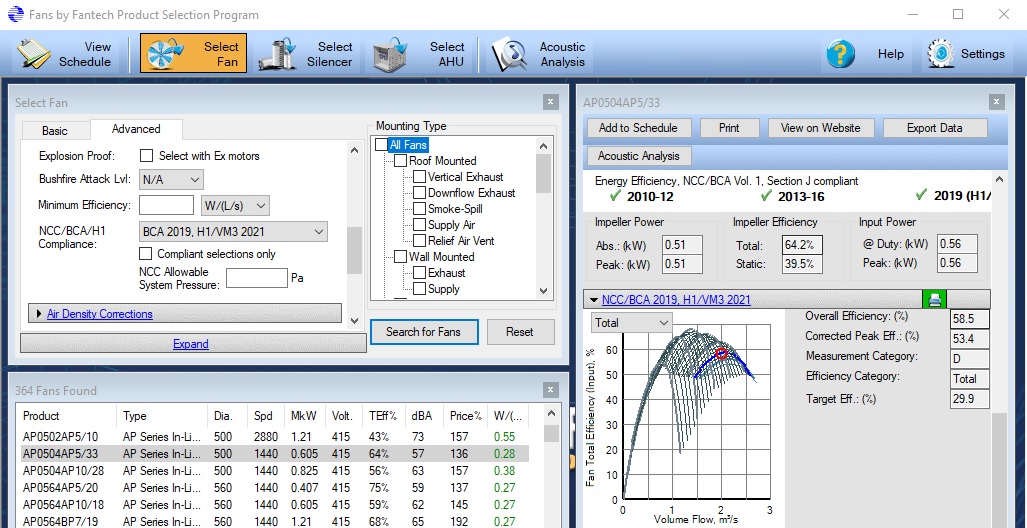Enable Select with Ex motors checkbox

pyautogui.click(x=147, y=156)
